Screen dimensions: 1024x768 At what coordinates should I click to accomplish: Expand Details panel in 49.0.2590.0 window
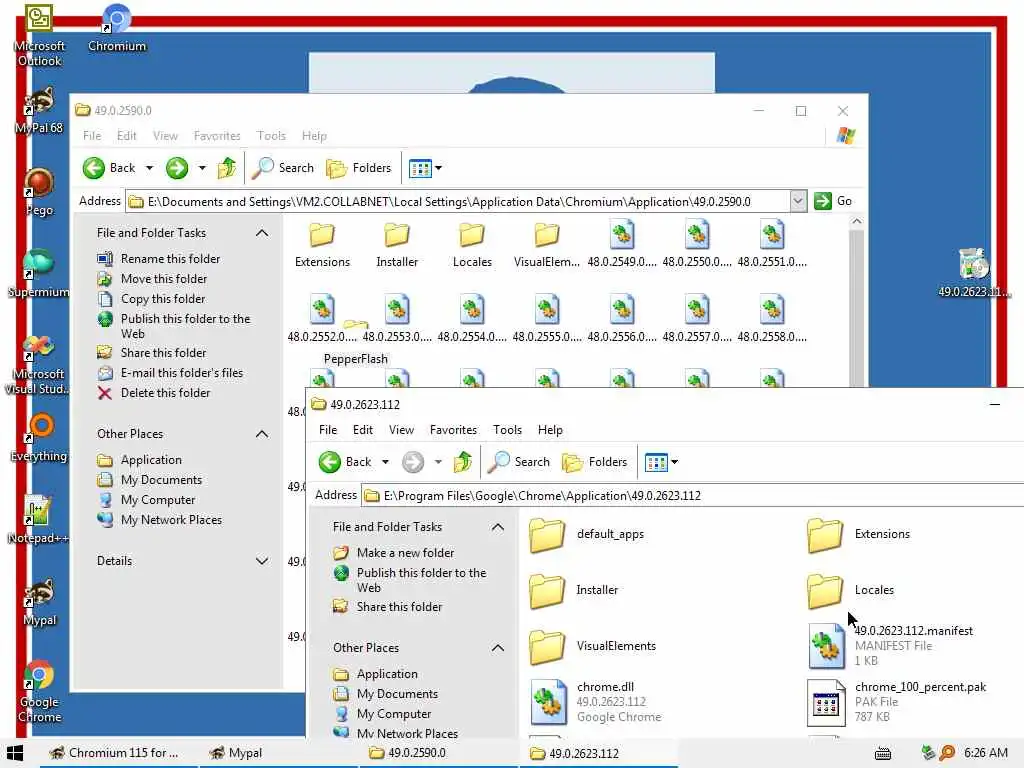pos(262,561)
